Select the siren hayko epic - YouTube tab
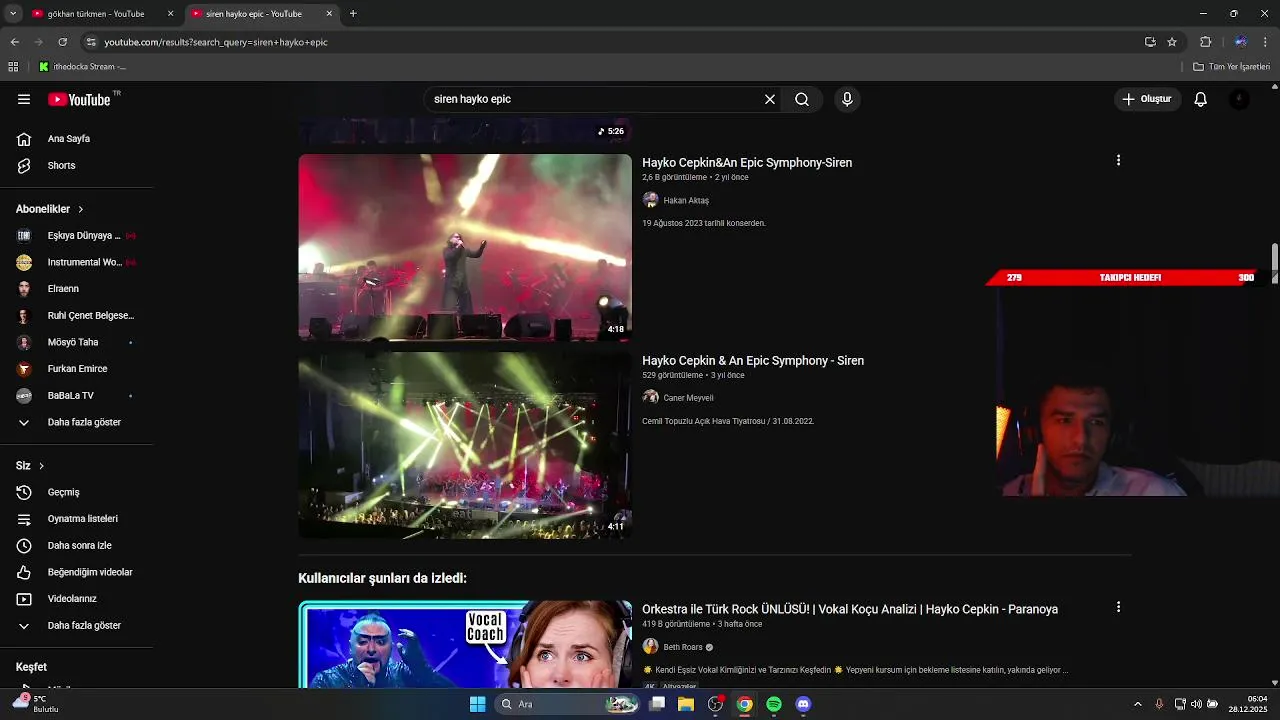 pyautogui.click(x=254, y=14)
